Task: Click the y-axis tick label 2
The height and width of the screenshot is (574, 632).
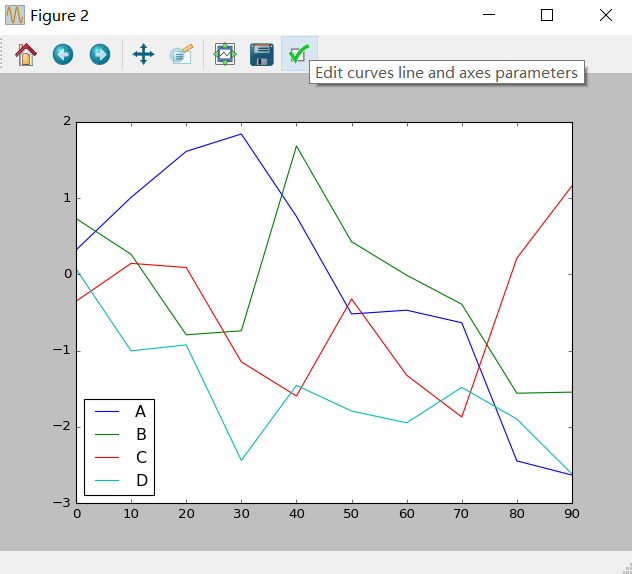Action: click(67, 121)
